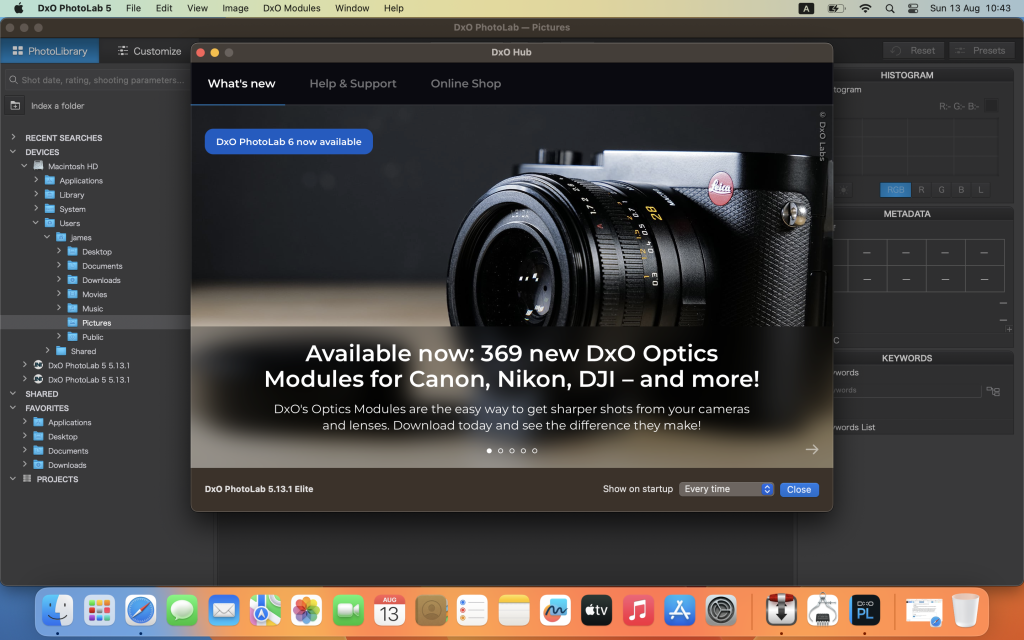Select the RGB histogram channel
1024x640 pixels.
[895, 190]
